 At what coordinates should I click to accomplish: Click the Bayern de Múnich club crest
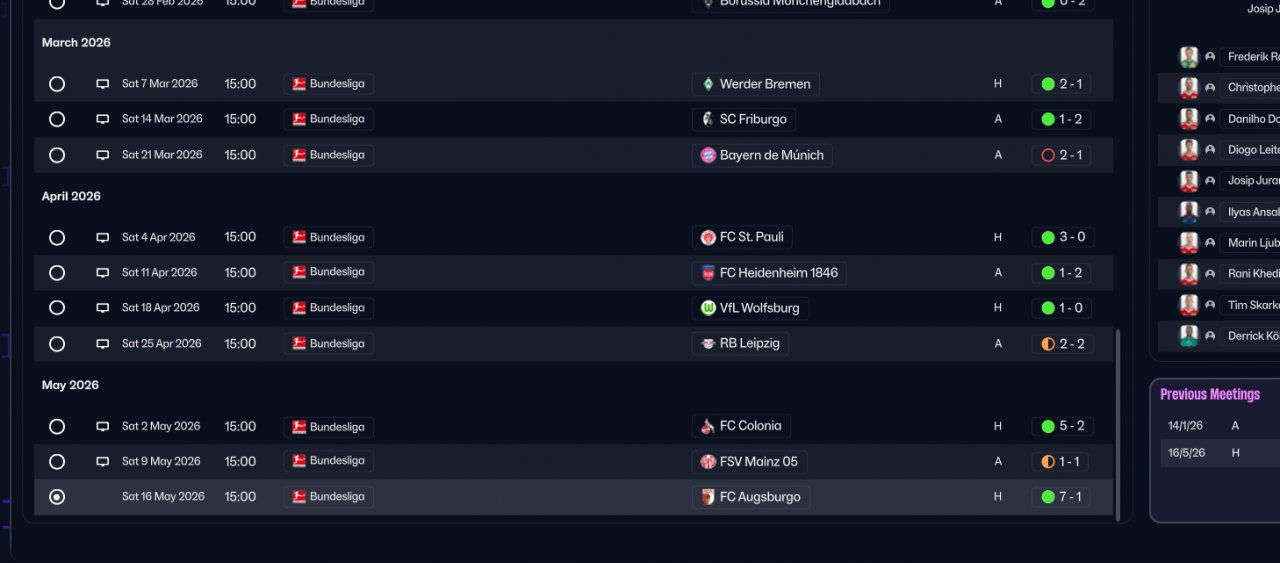(x=708, y=155)
